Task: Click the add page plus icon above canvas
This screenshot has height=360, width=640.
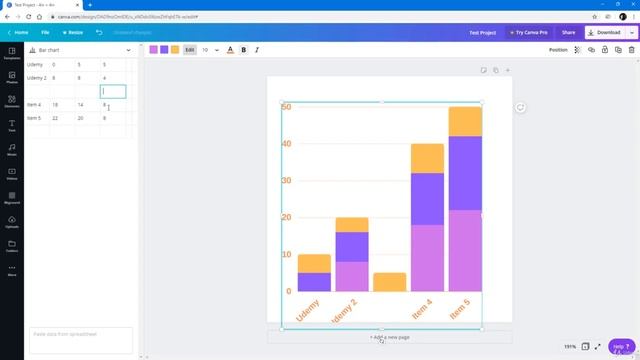Action: [x=508, y=70]
